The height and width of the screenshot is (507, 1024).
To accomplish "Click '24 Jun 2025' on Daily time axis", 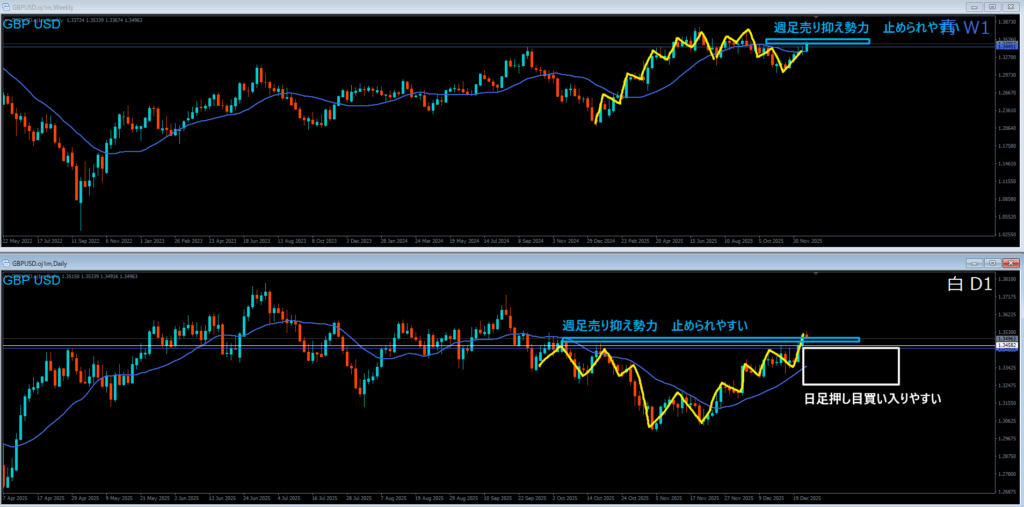I will 259,499.
